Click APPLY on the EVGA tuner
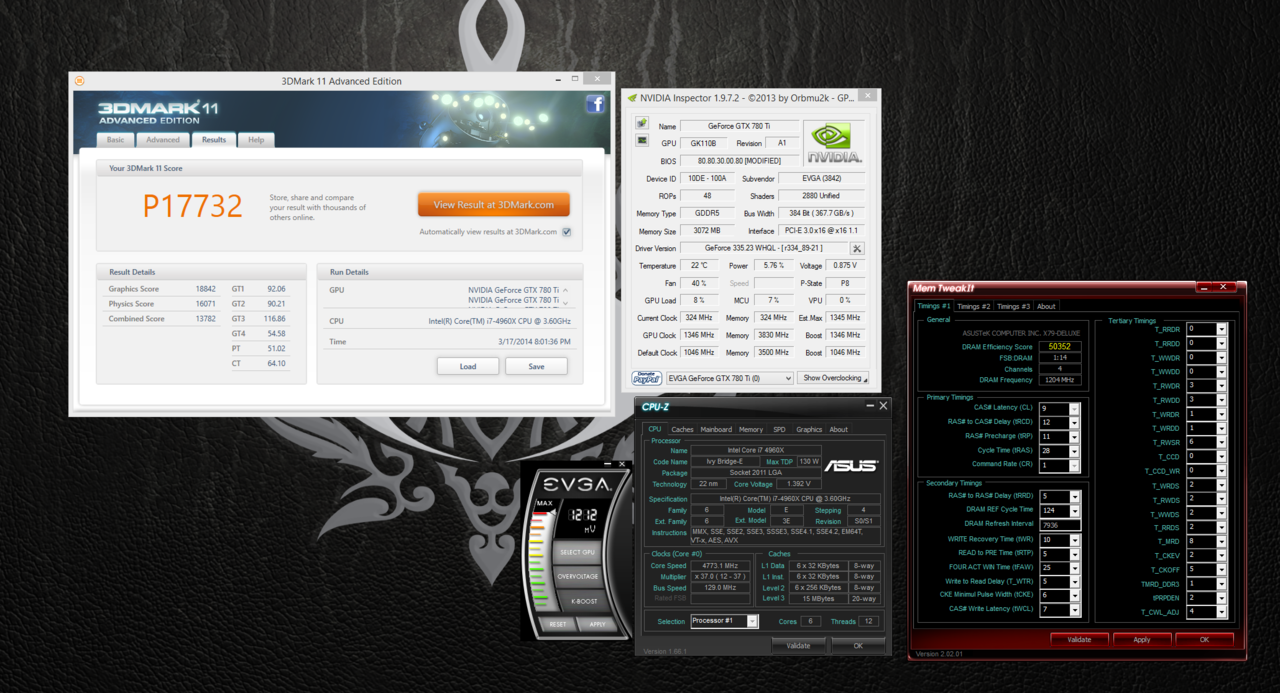Image resolution: width=1280 pixels, height=693 pixels. point(598,624)
